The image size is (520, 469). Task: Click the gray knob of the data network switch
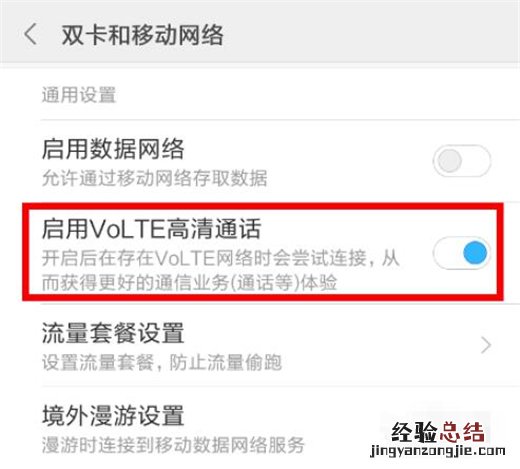[x=449, y=161]
